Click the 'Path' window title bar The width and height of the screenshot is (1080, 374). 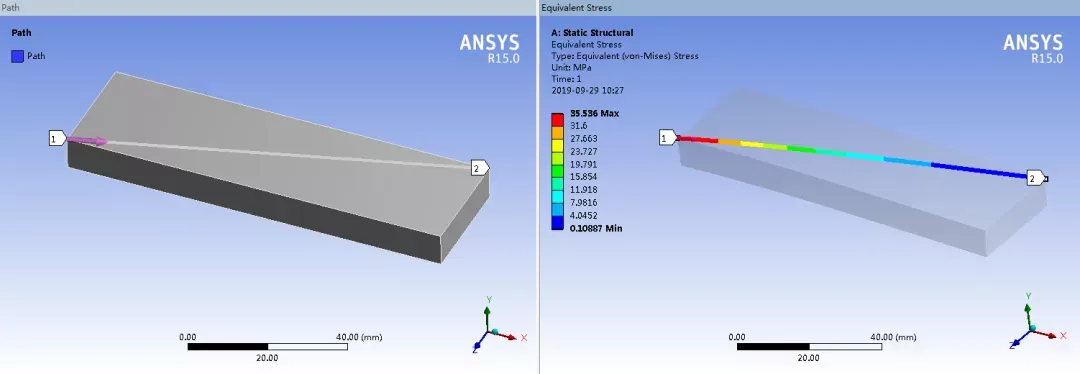pyautogui.click(x=268, y=8)
